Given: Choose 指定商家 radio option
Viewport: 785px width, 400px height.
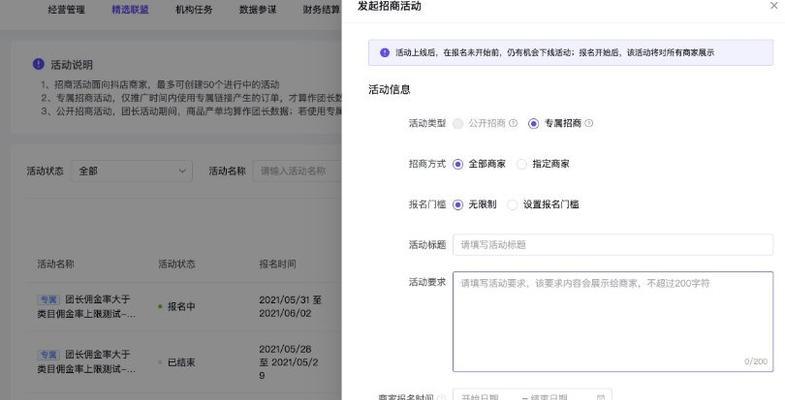Looking at the screenshot, I should tap(522, 164).
